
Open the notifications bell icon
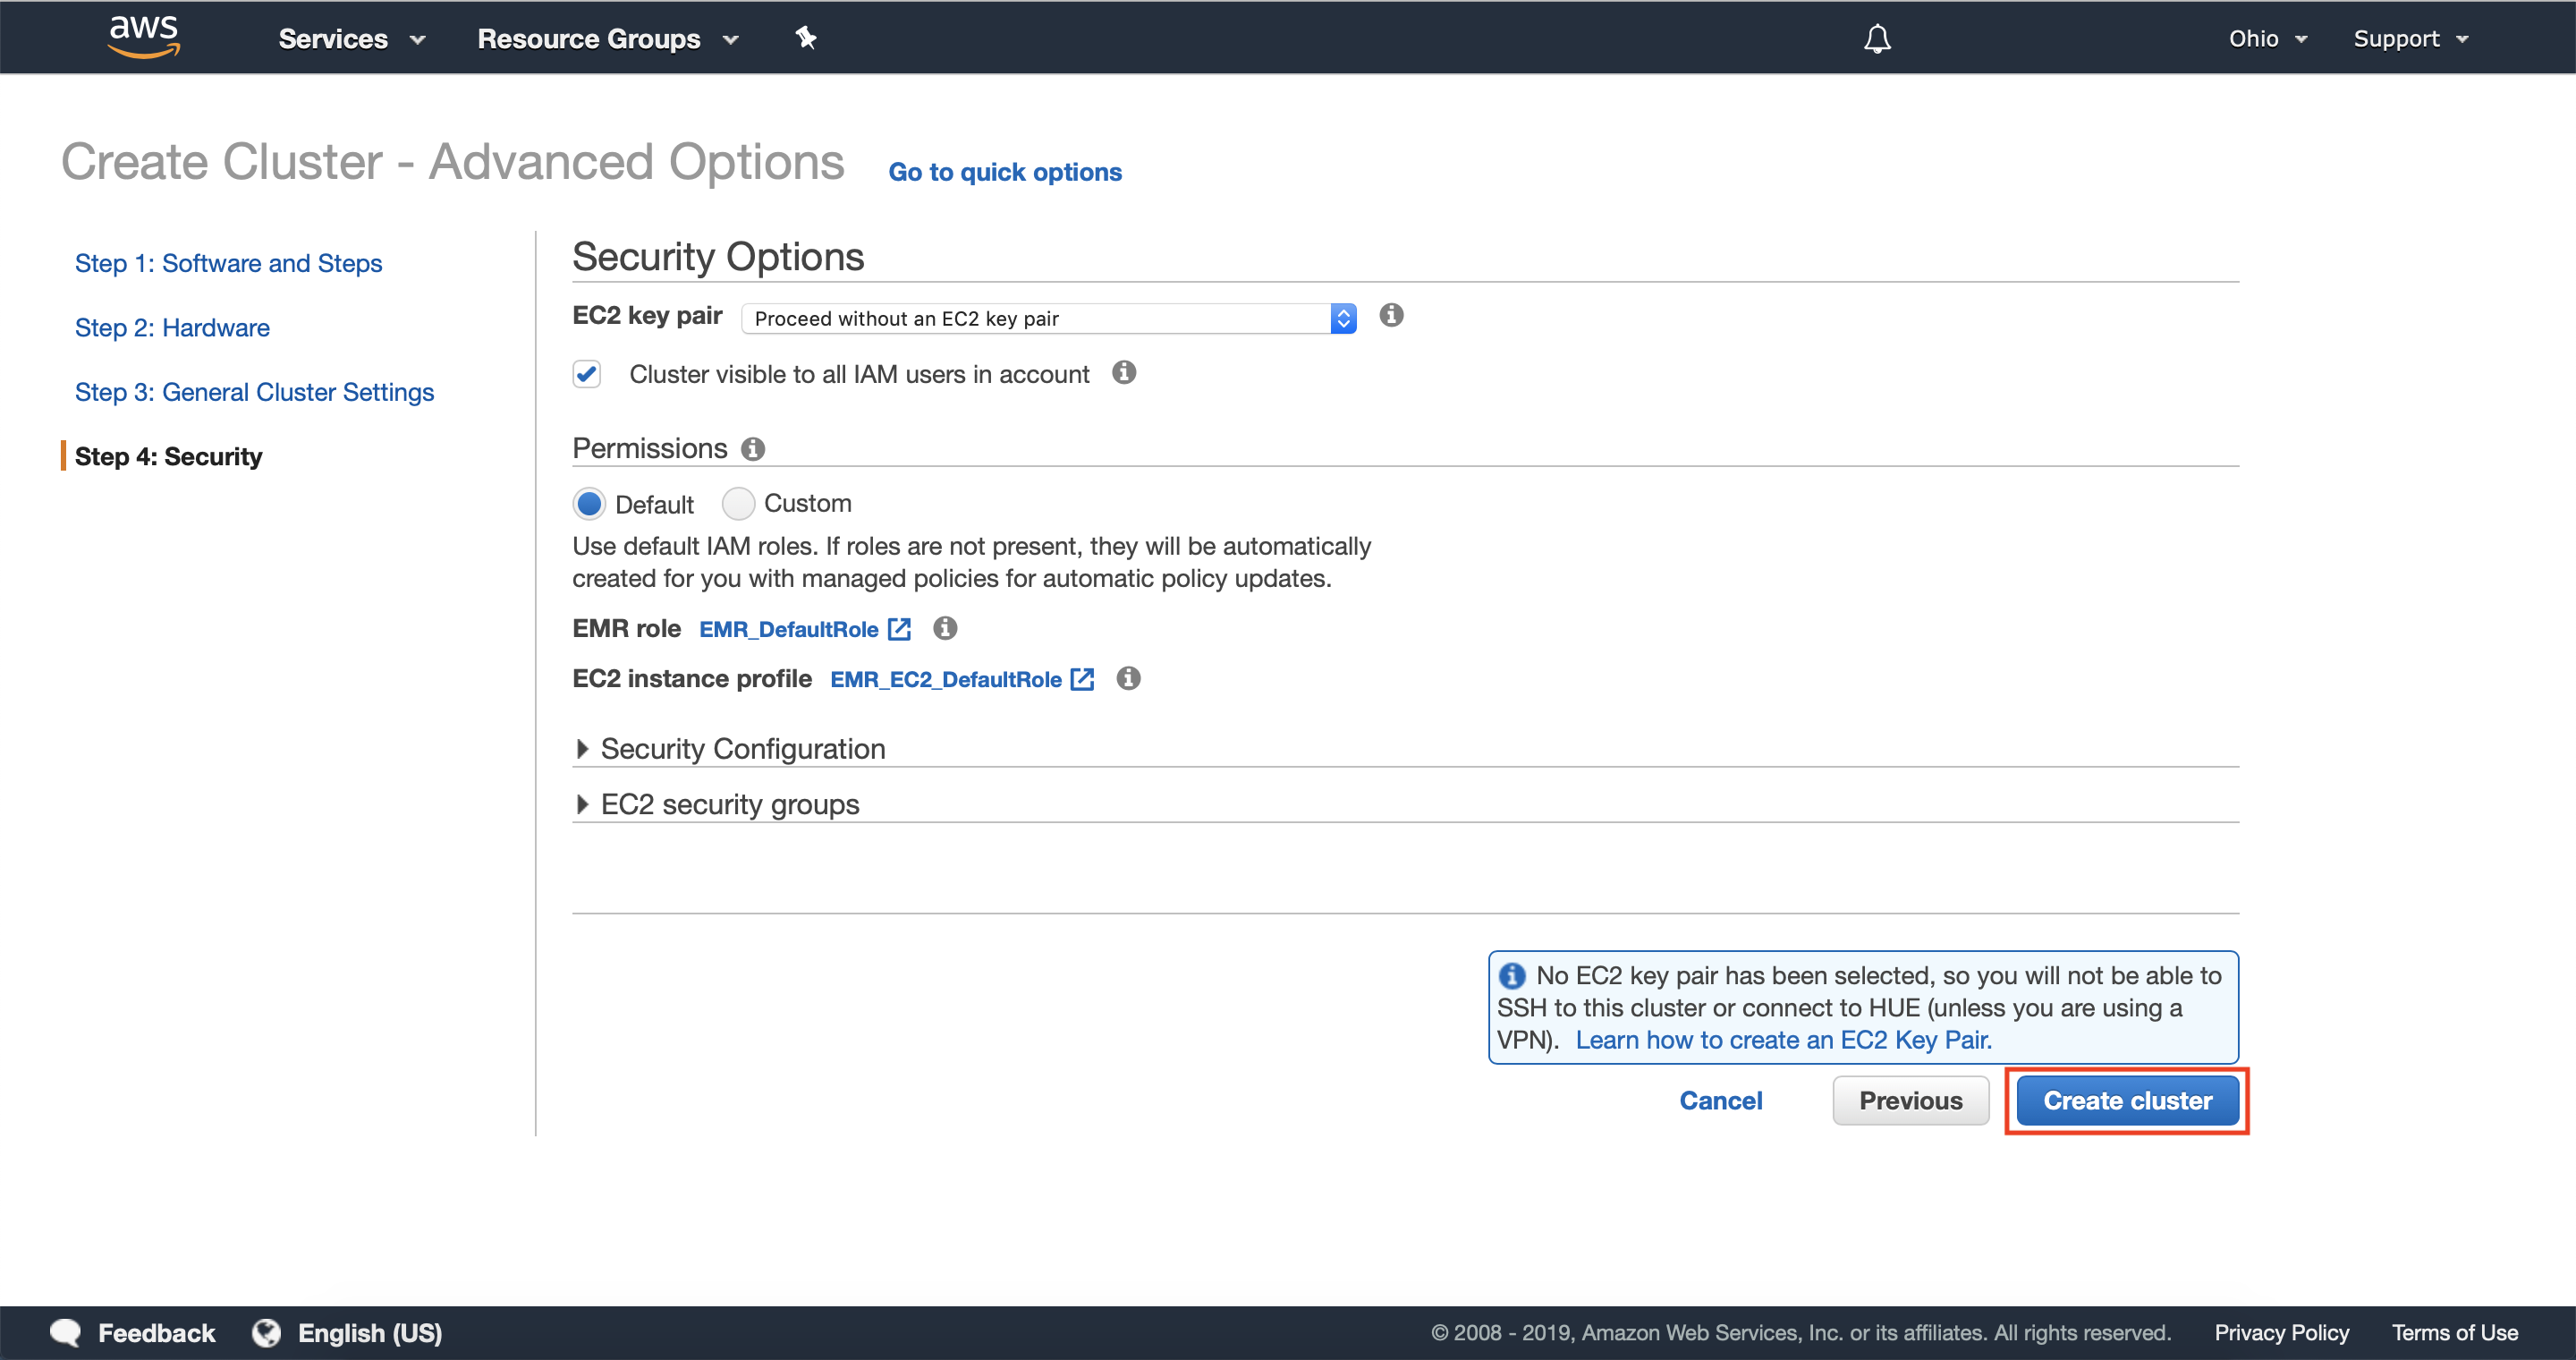(x=1877, y=39)
